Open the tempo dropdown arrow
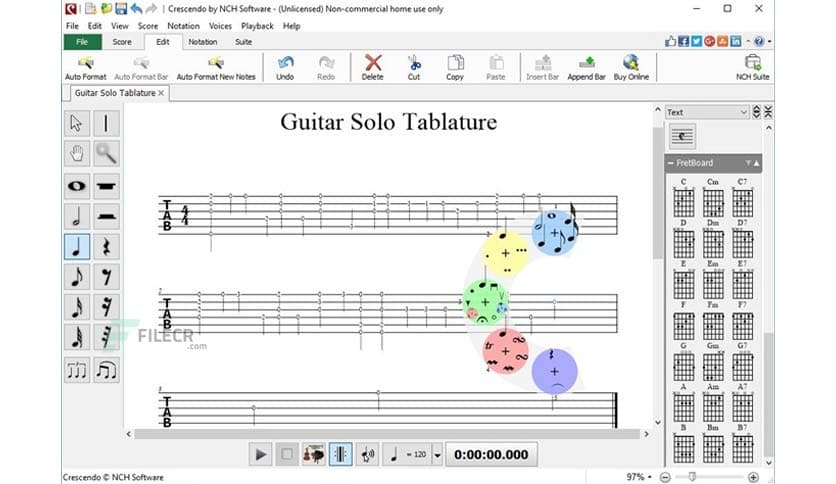Image resolution: width=836 pixels, height=484 pixels. (437, 455)
